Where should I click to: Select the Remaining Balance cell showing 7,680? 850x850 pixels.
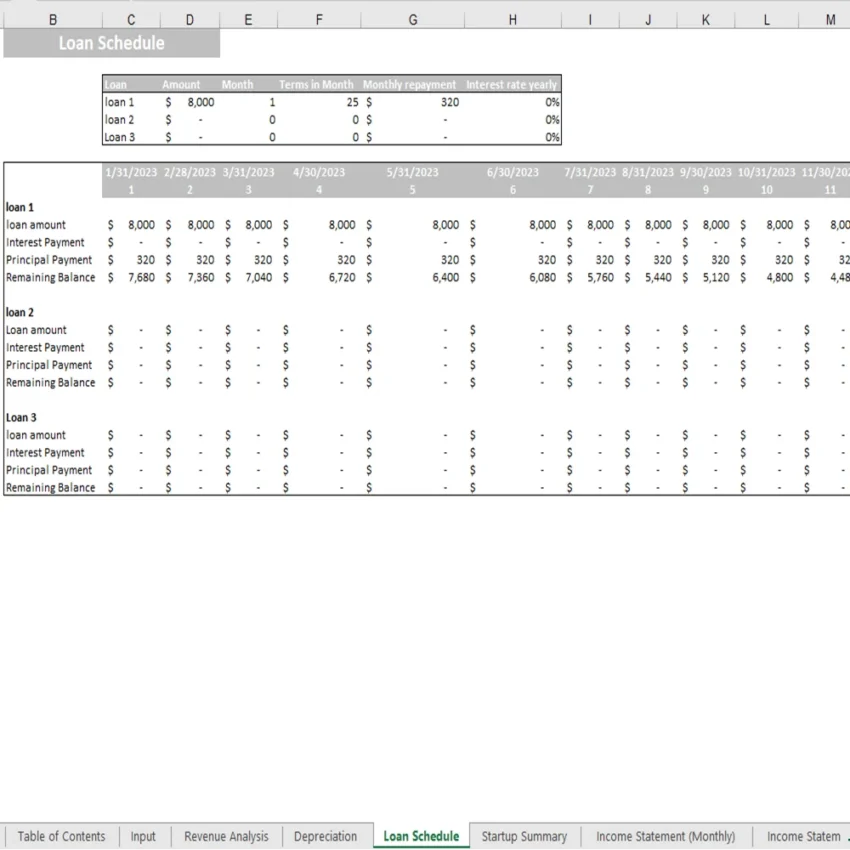(143, 277)
